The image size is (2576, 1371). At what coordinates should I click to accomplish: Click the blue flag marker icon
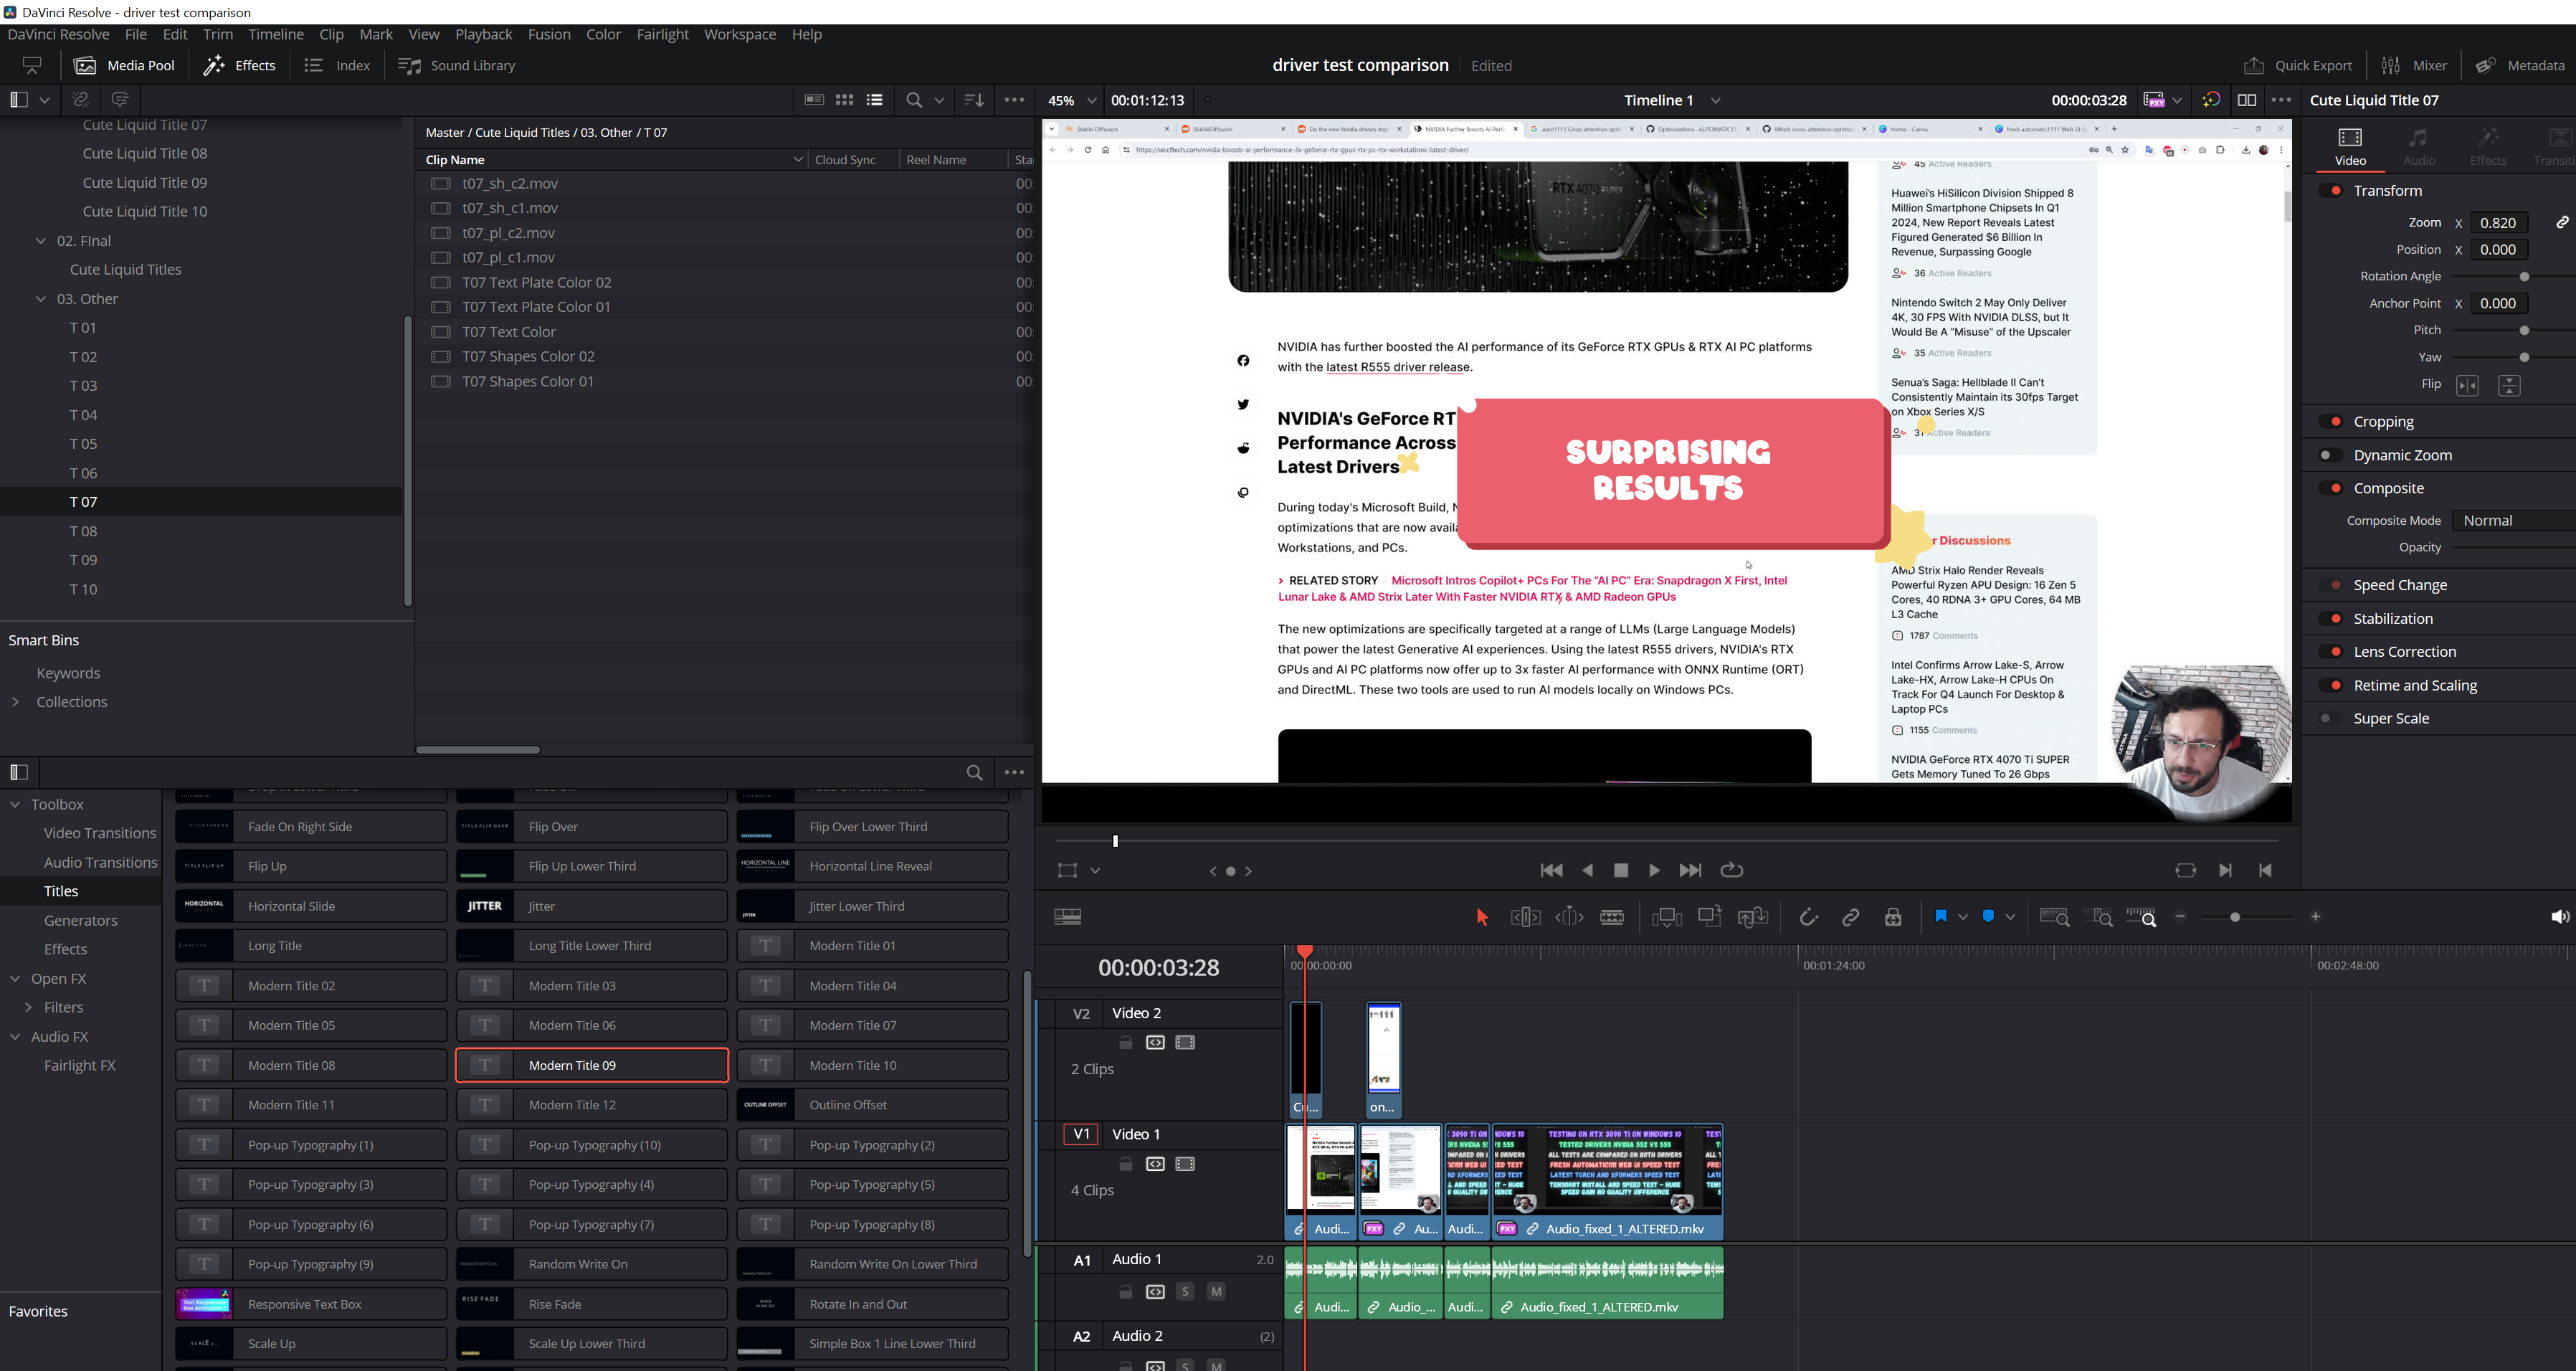point(1940,916)
